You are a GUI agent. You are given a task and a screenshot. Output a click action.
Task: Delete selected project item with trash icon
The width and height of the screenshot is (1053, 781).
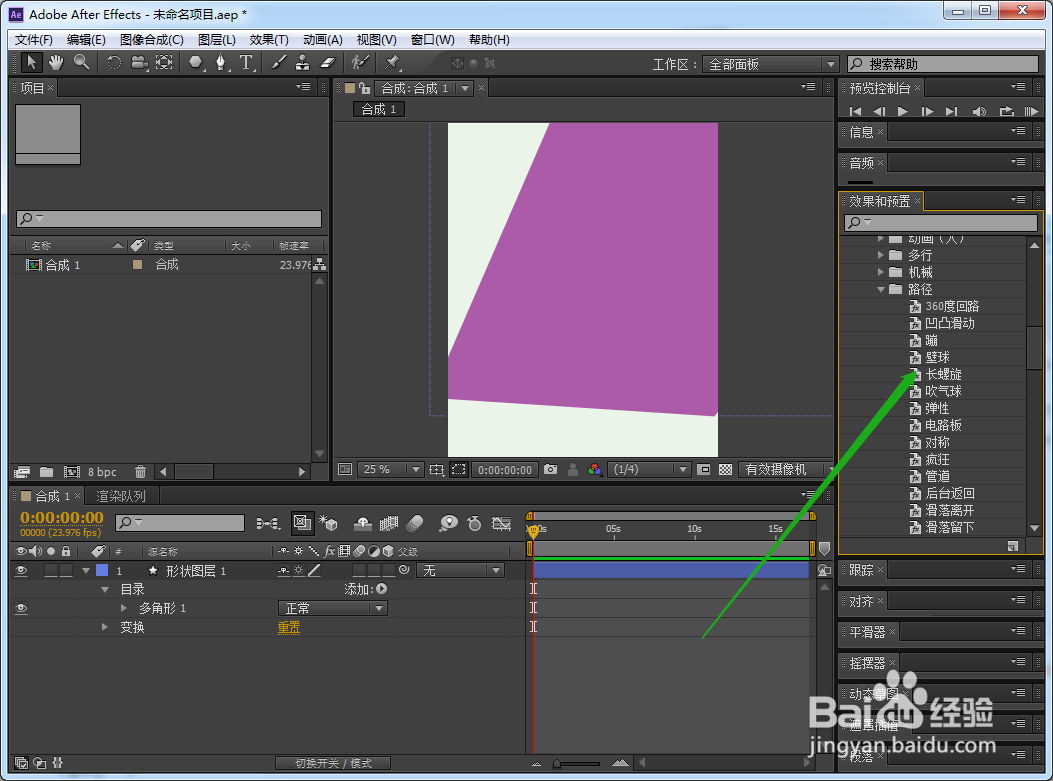click(x=140, y=472)
